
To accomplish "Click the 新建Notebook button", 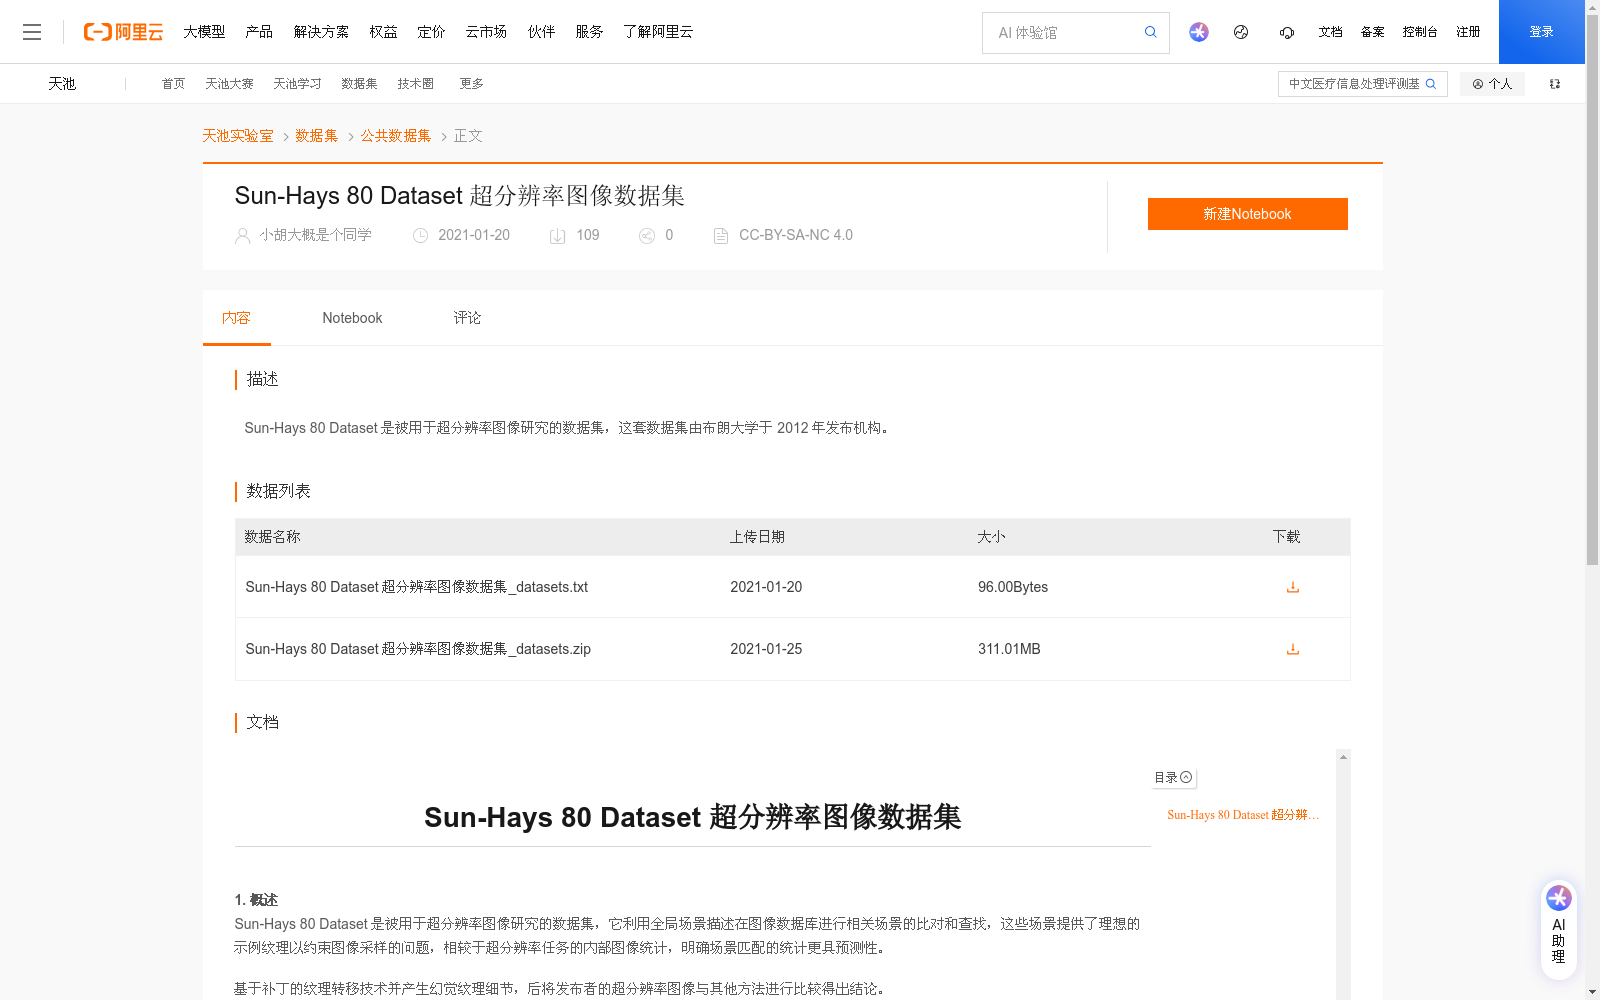I will pos(1247,214).
